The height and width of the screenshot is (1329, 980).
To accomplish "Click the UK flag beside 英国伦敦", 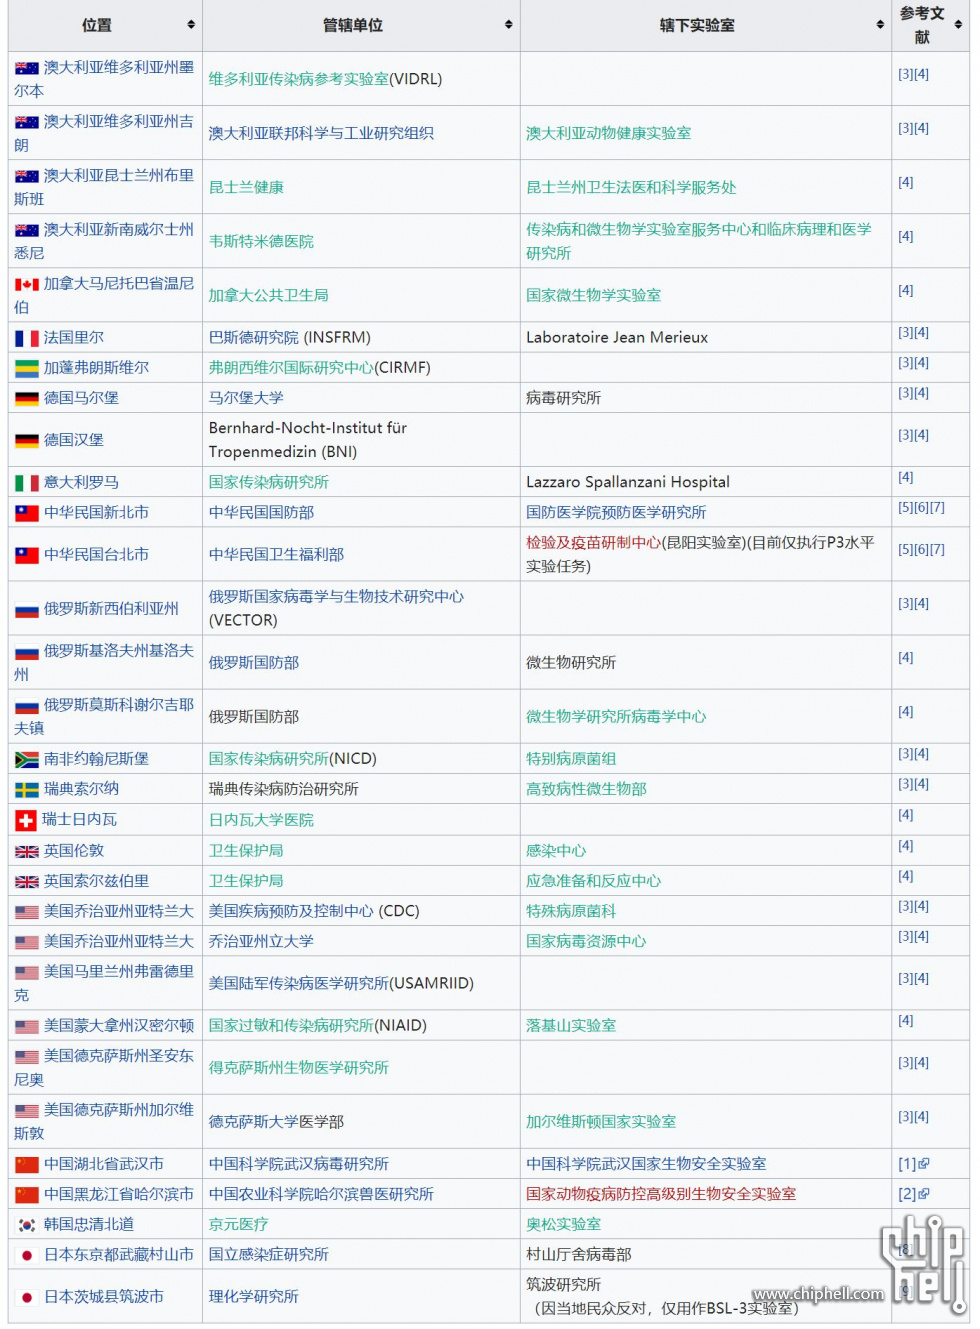I will (27, 852).
